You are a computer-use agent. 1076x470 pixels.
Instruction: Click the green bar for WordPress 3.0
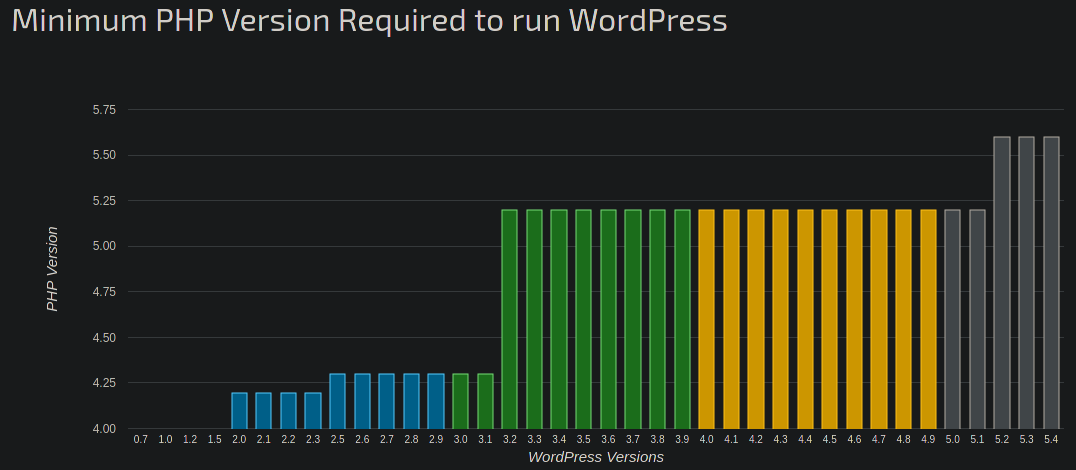[460, 401]
